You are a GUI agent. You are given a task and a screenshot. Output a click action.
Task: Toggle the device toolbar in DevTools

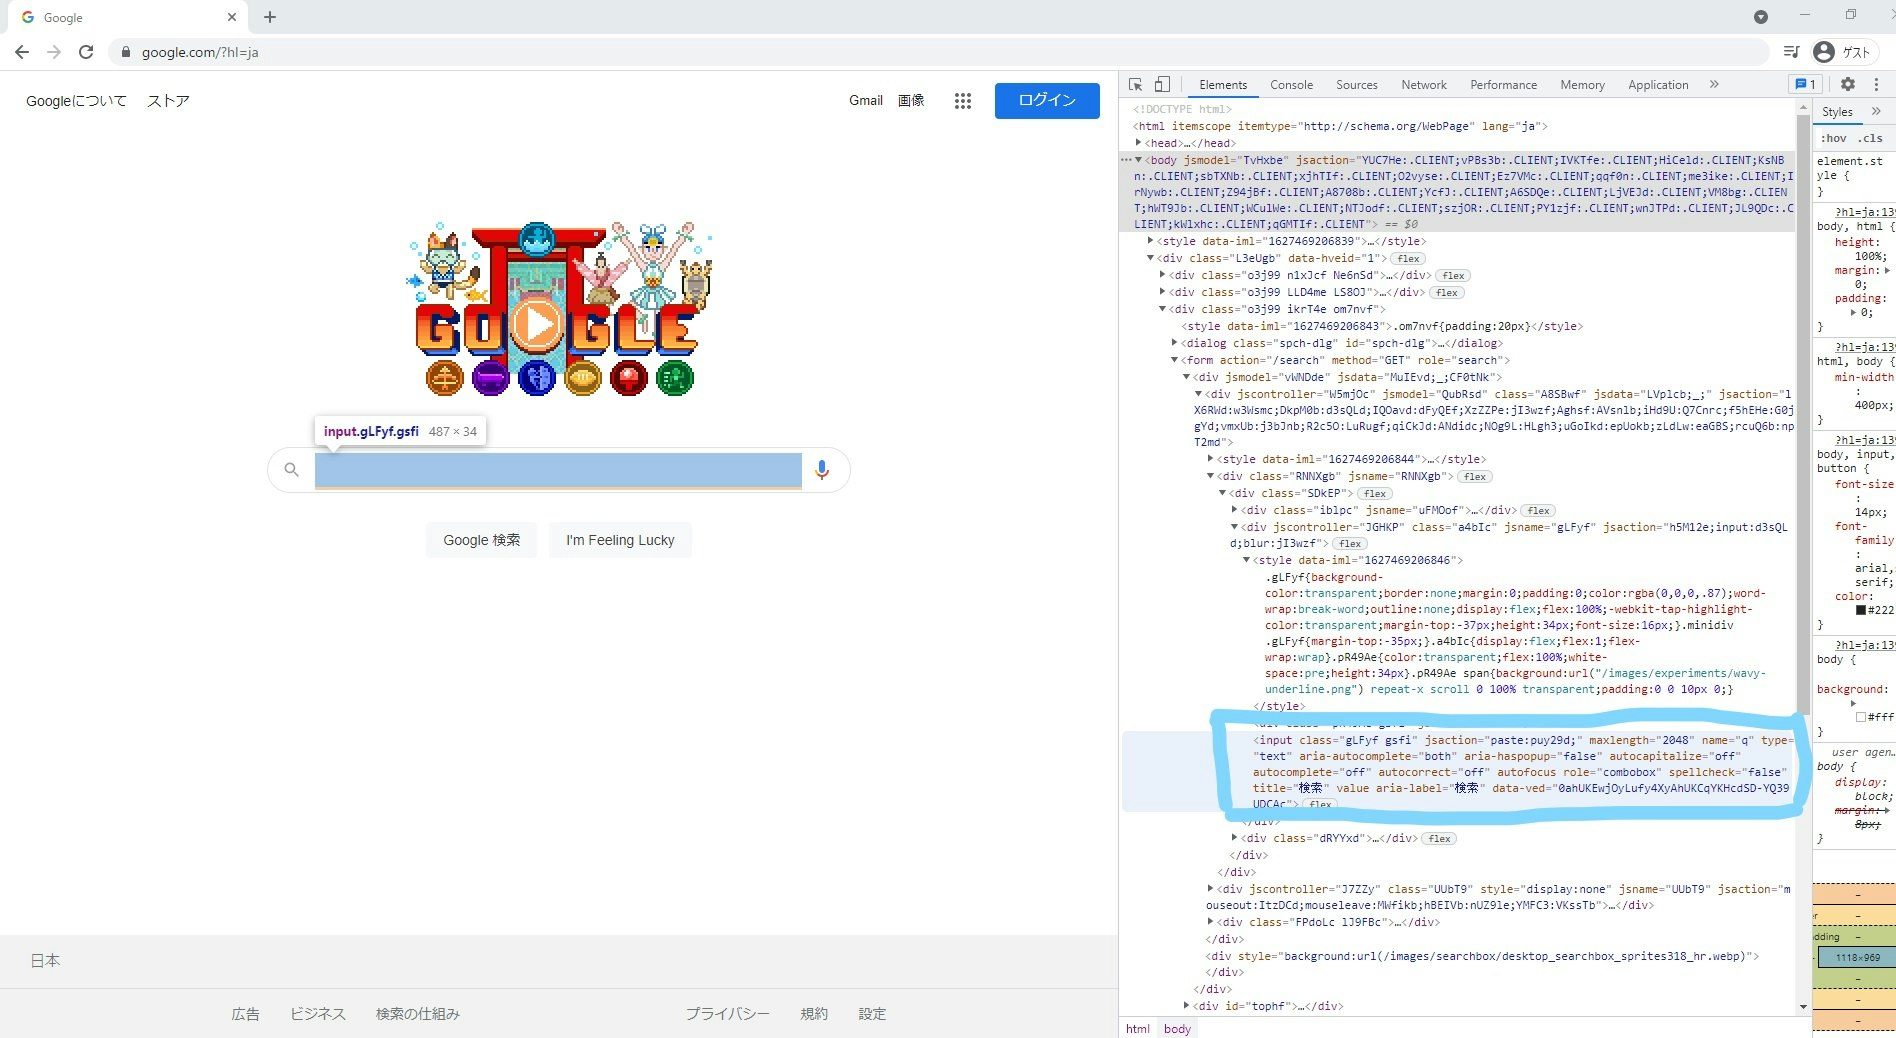[x=1162, y=85]
